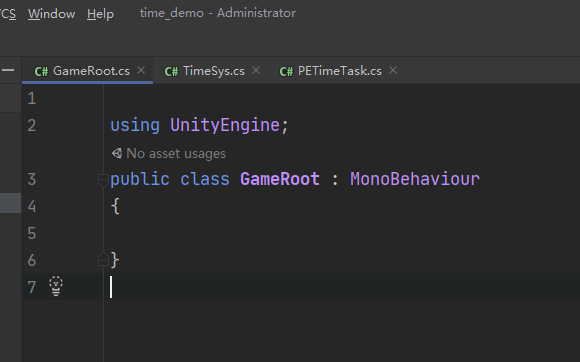Open the Window menu
This screenshot has height=362, width=580.
[51, 14]
